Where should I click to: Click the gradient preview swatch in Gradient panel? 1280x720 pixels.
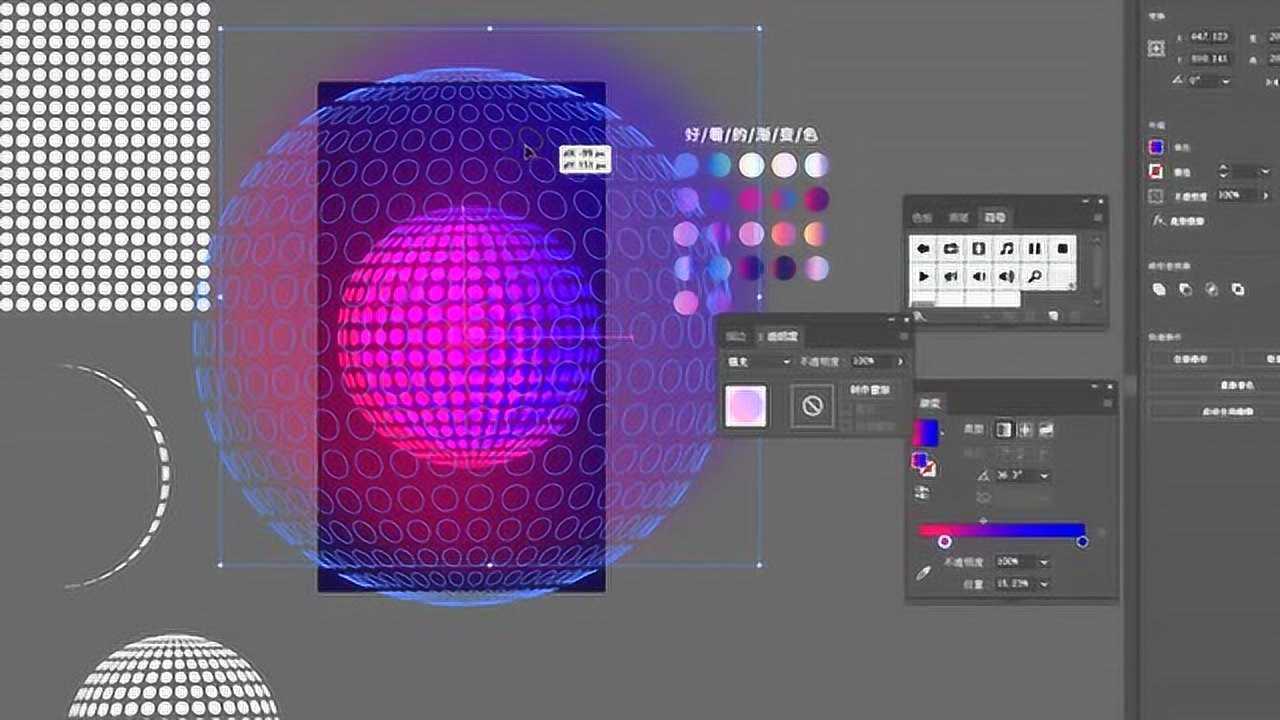[925, 432]
